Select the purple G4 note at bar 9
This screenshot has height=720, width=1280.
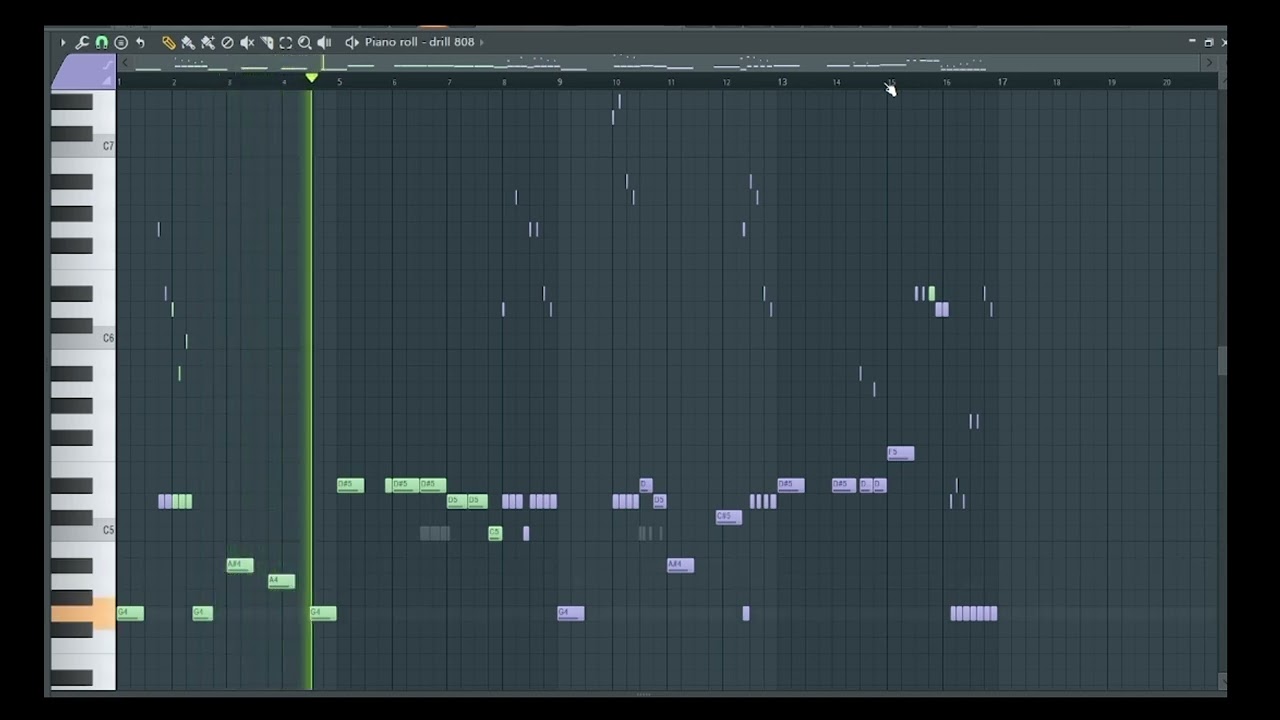tap(570, 613)
